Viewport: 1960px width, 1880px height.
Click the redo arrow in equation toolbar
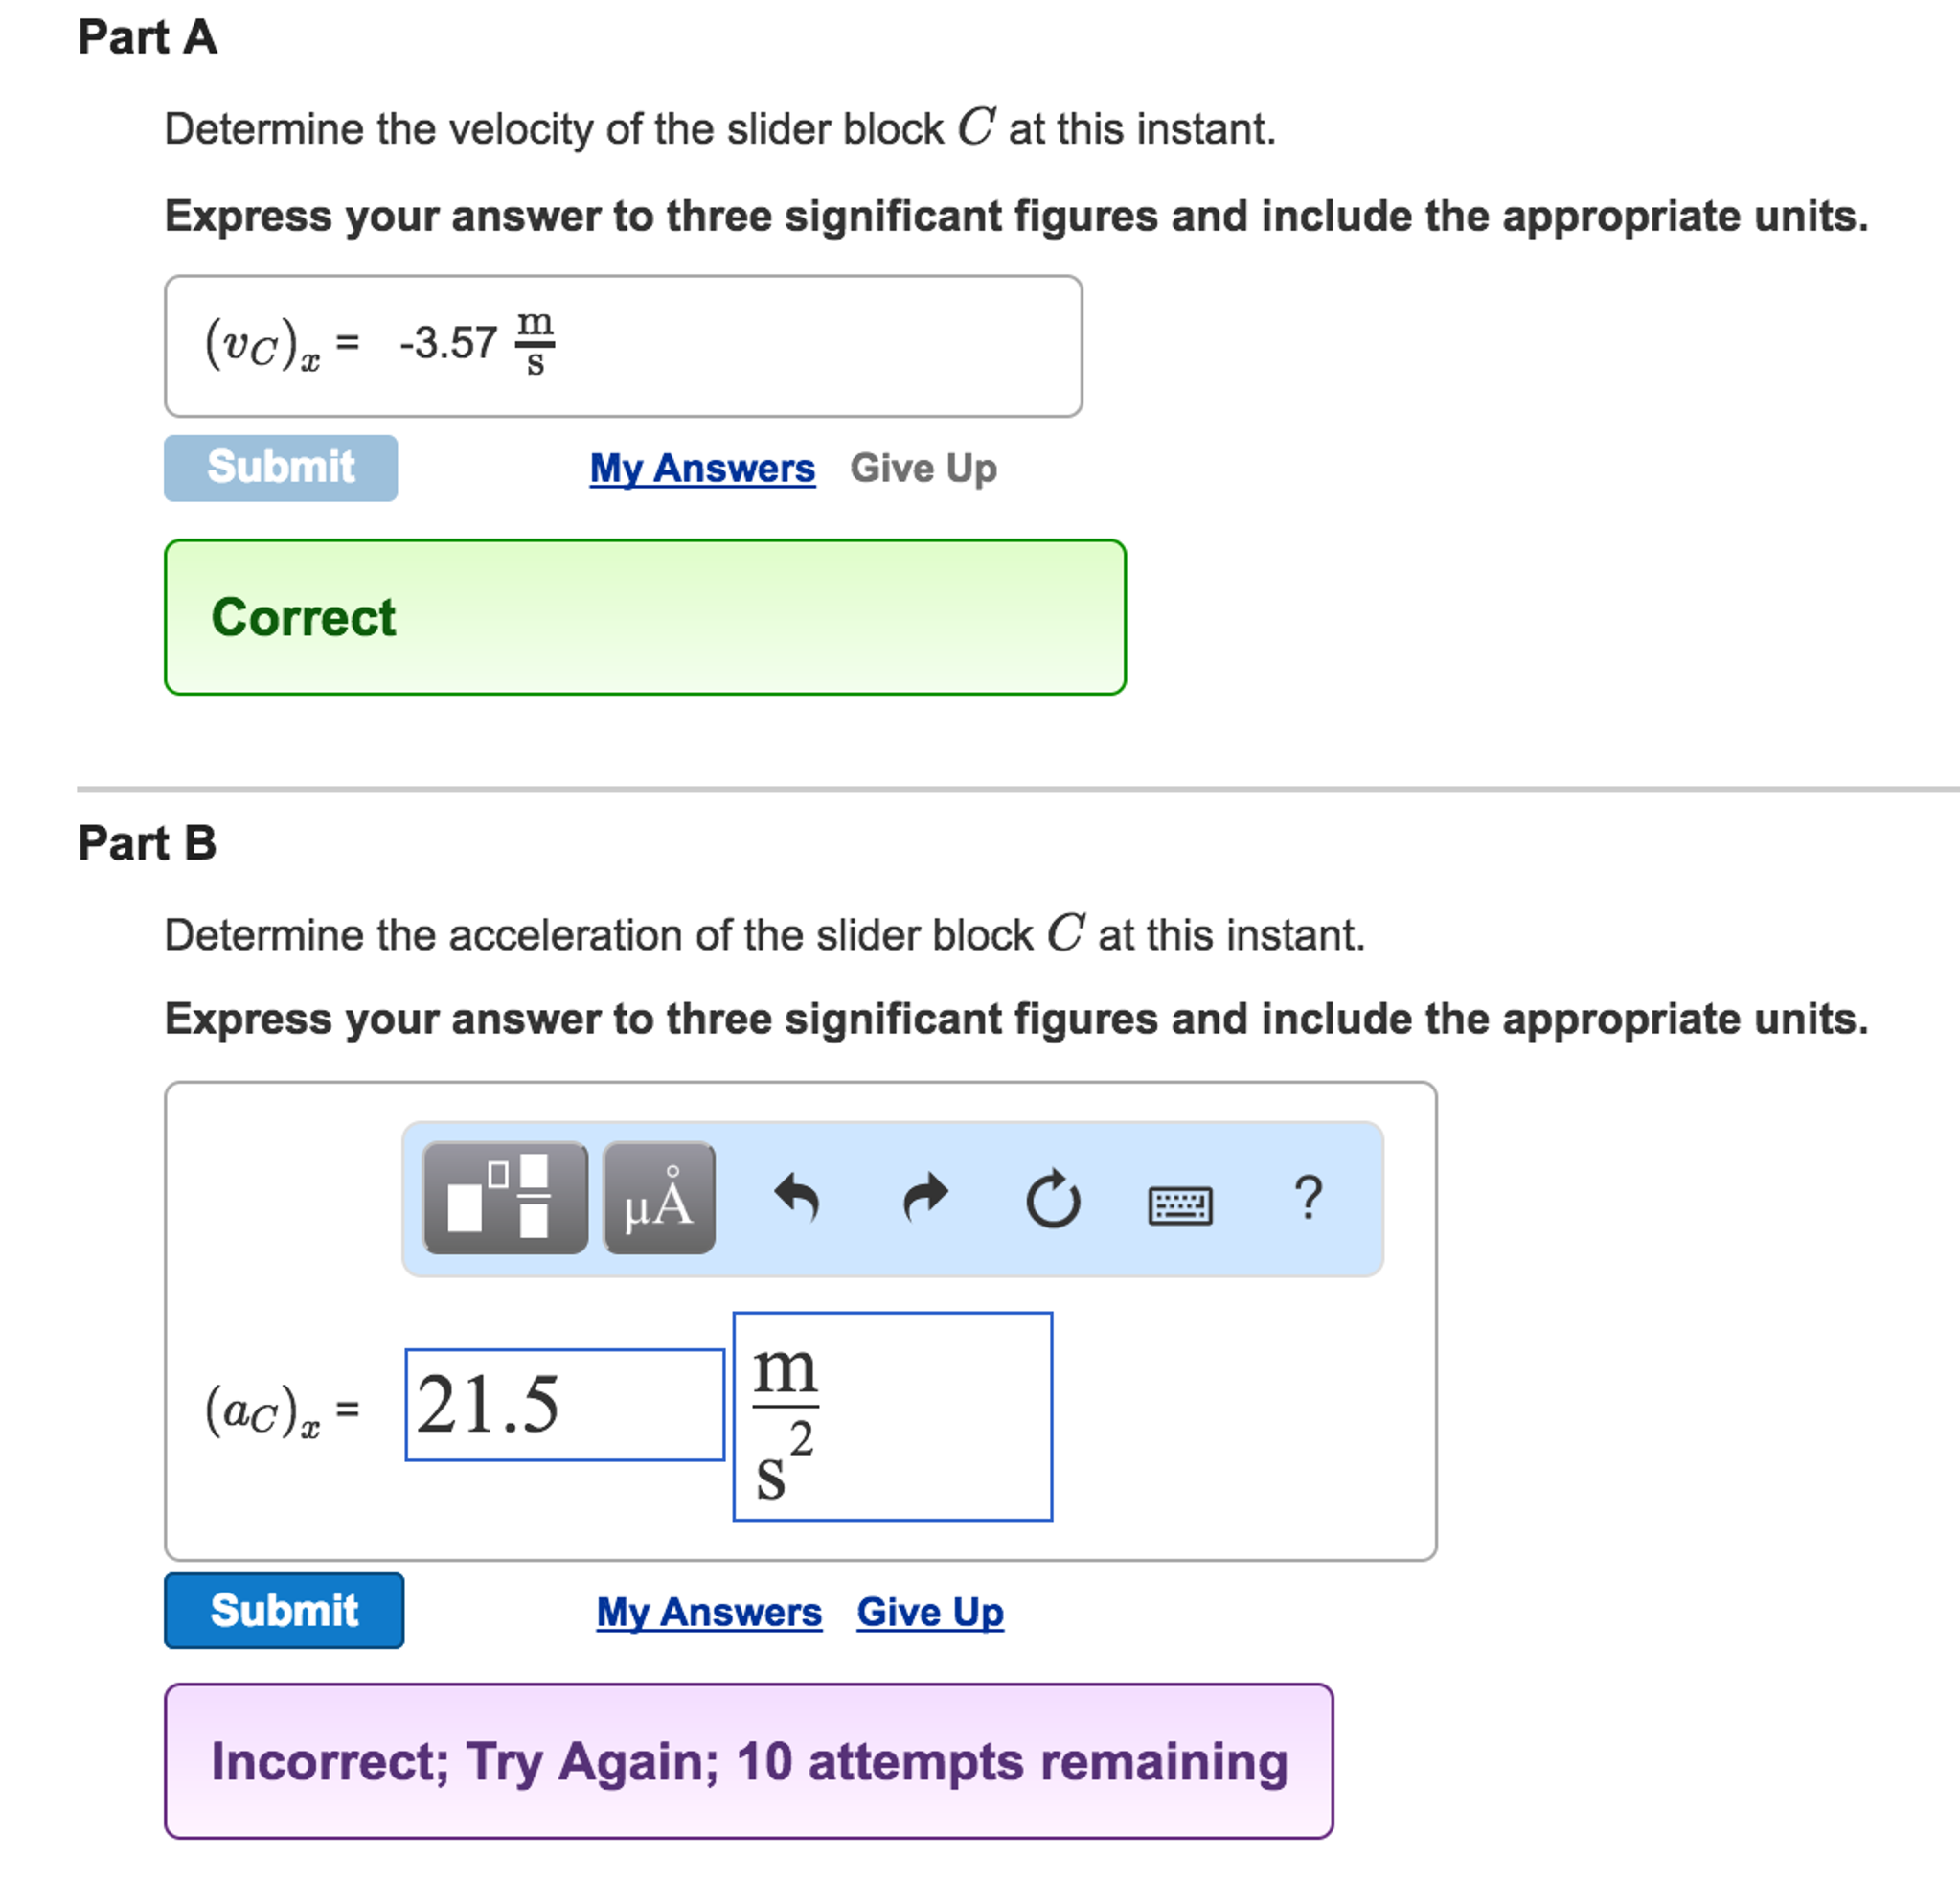point(925,1200)
